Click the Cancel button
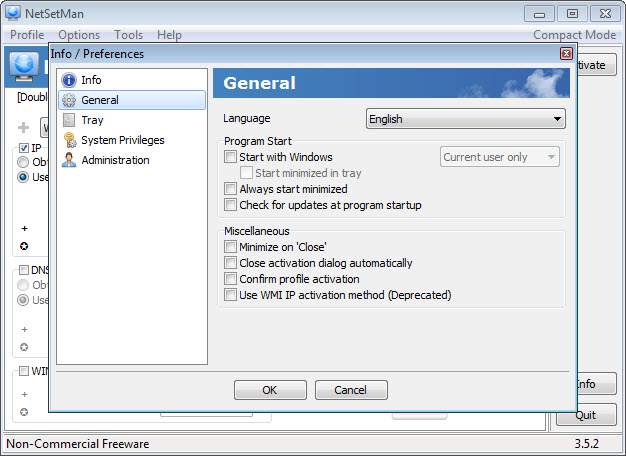 click(x=351, y=390)
